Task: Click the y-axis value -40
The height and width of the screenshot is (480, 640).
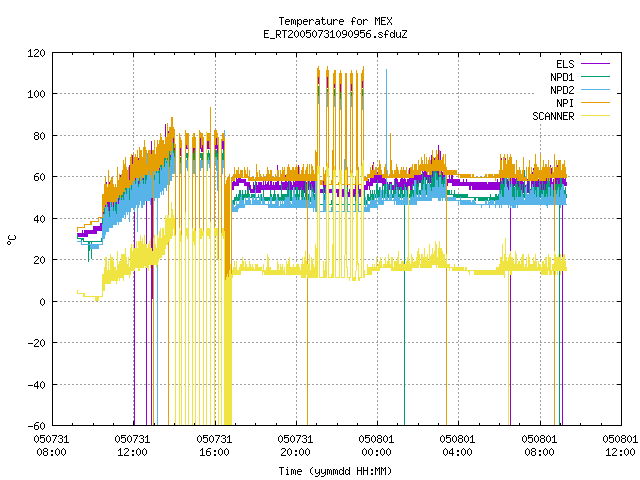Action: 36,385
